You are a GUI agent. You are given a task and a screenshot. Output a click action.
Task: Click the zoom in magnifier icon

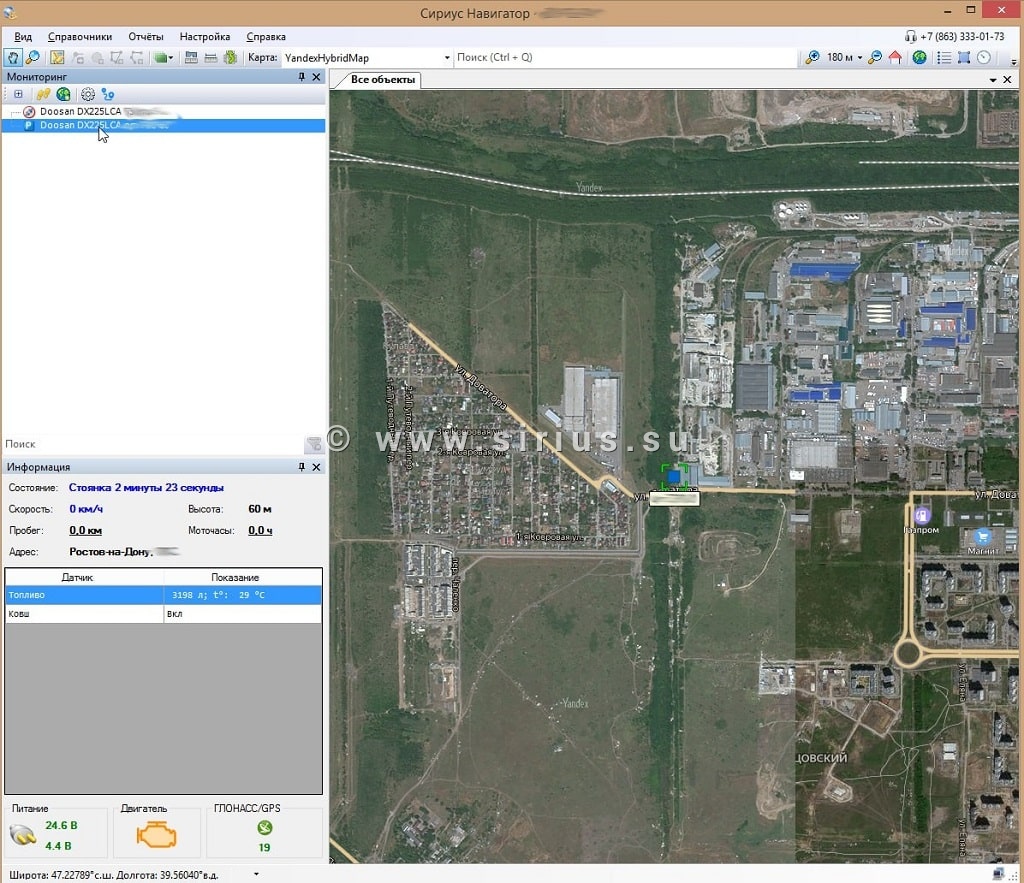(x=812, y=58)
